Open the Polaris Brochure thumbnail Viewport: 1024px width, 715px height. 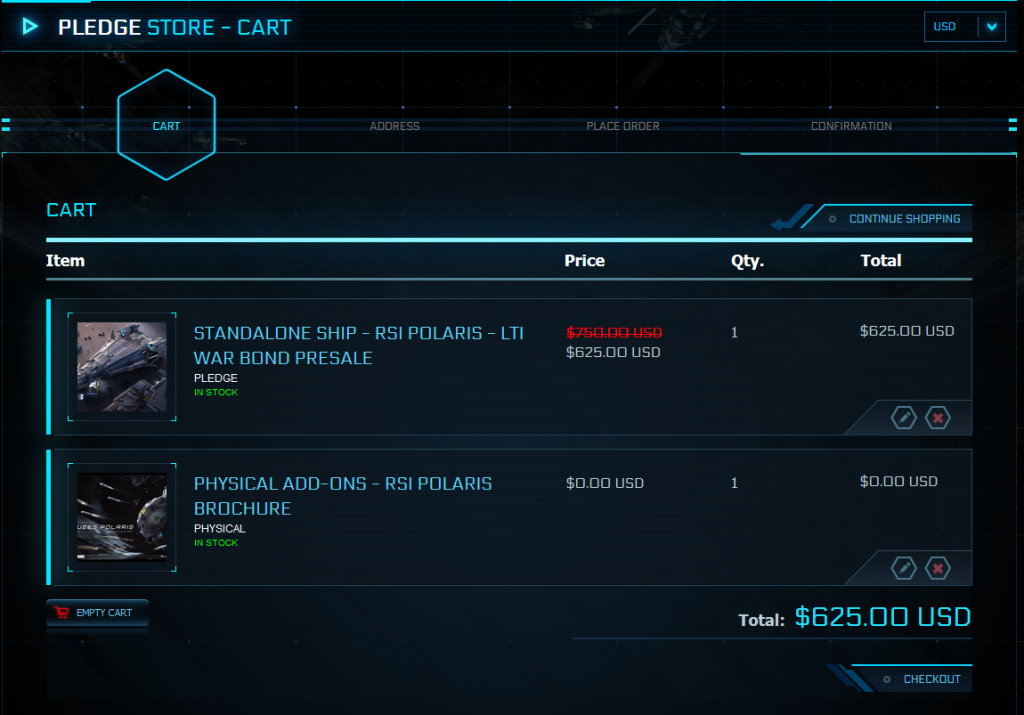tap(122, 517)
